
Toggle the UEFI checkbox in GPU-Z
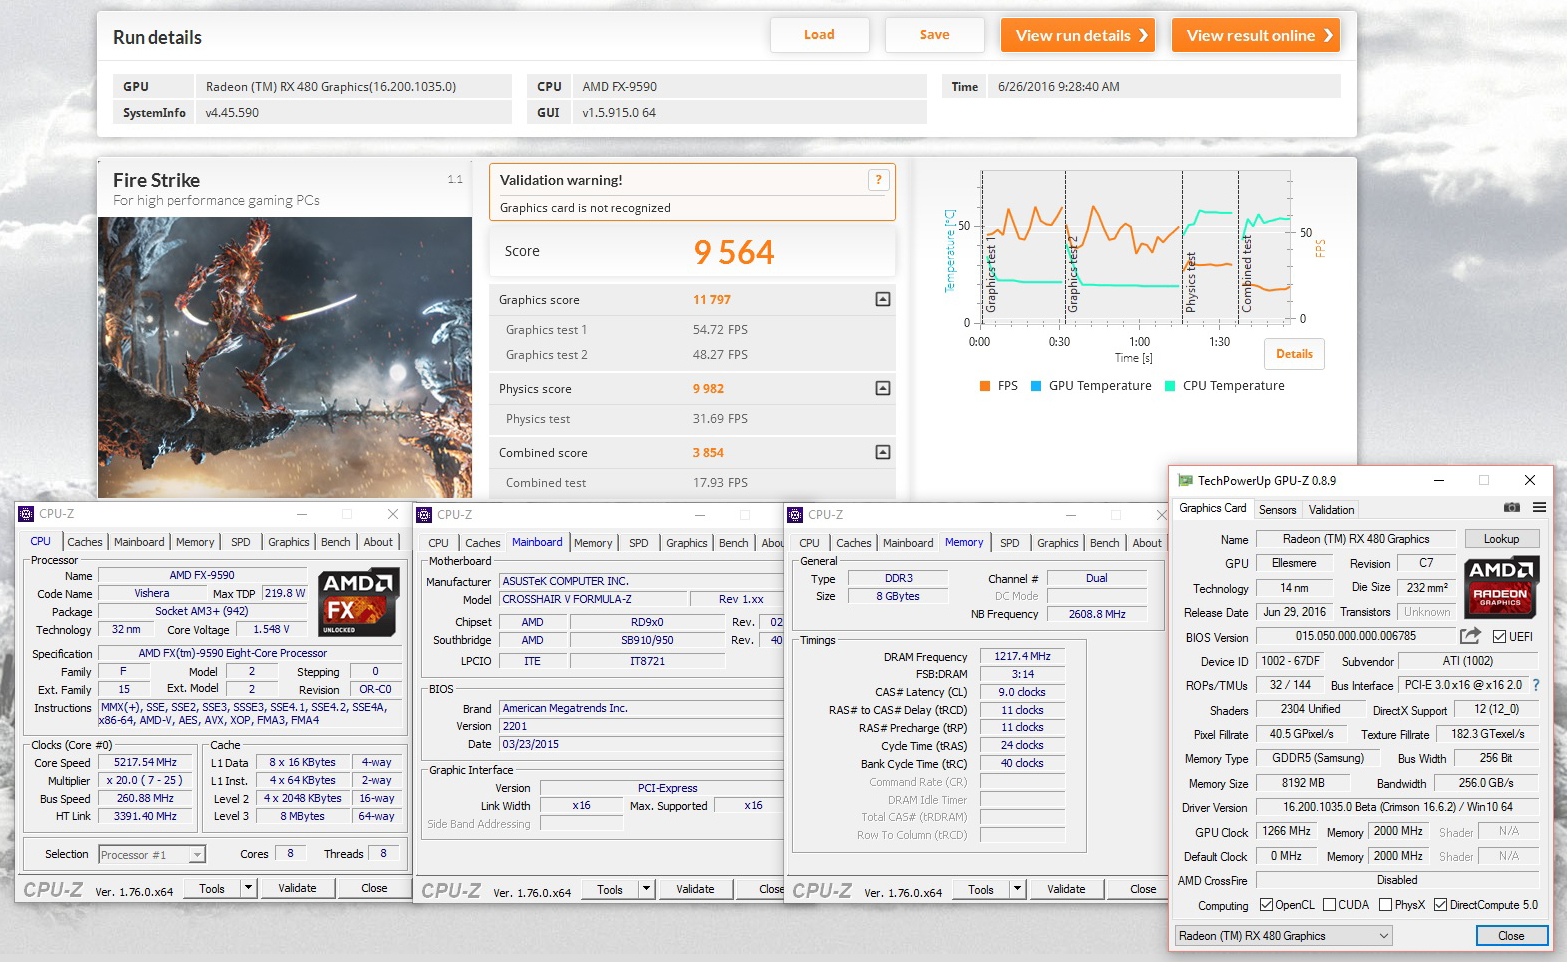pos(1499,637)
